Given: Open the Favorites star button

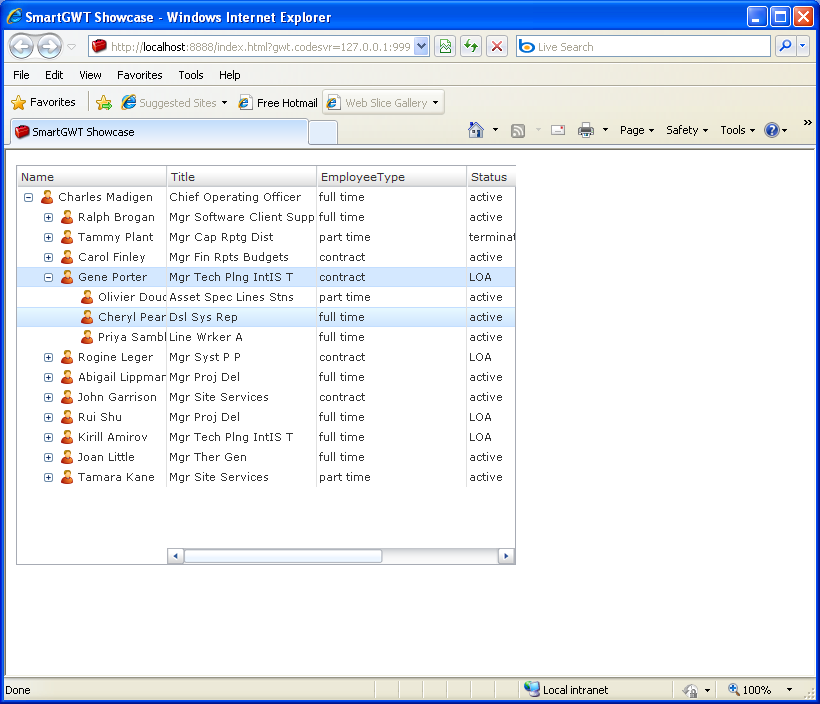Looking at the screenshot, I should tap(43, 103).
